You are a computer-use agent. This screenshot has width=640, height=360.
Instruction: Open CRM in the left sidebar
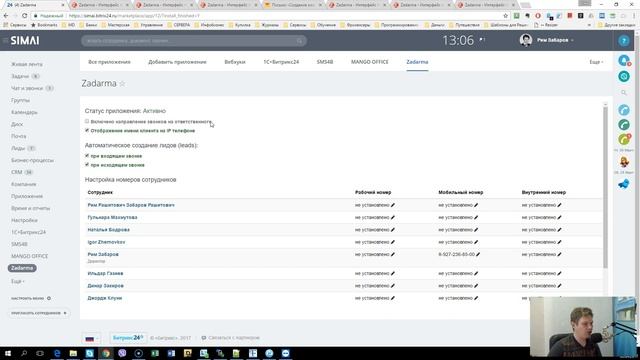(x=17, y=172)
